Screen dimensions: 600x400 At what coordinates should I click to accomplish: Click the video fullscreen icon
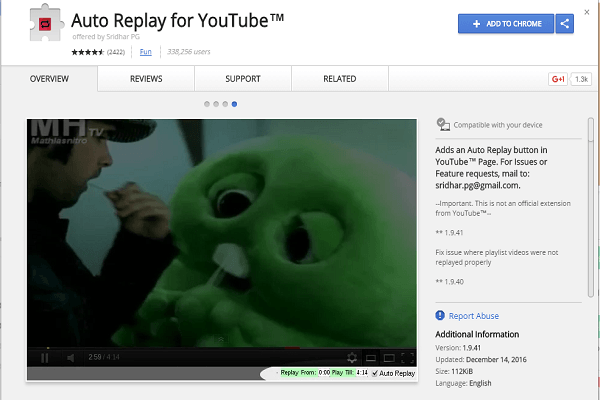click(x=408, y=358)
